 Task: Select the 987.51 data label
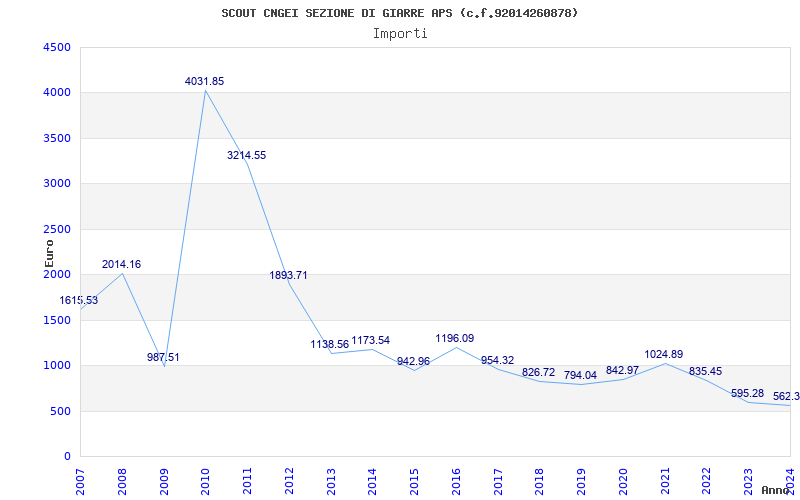pos(163,357)
